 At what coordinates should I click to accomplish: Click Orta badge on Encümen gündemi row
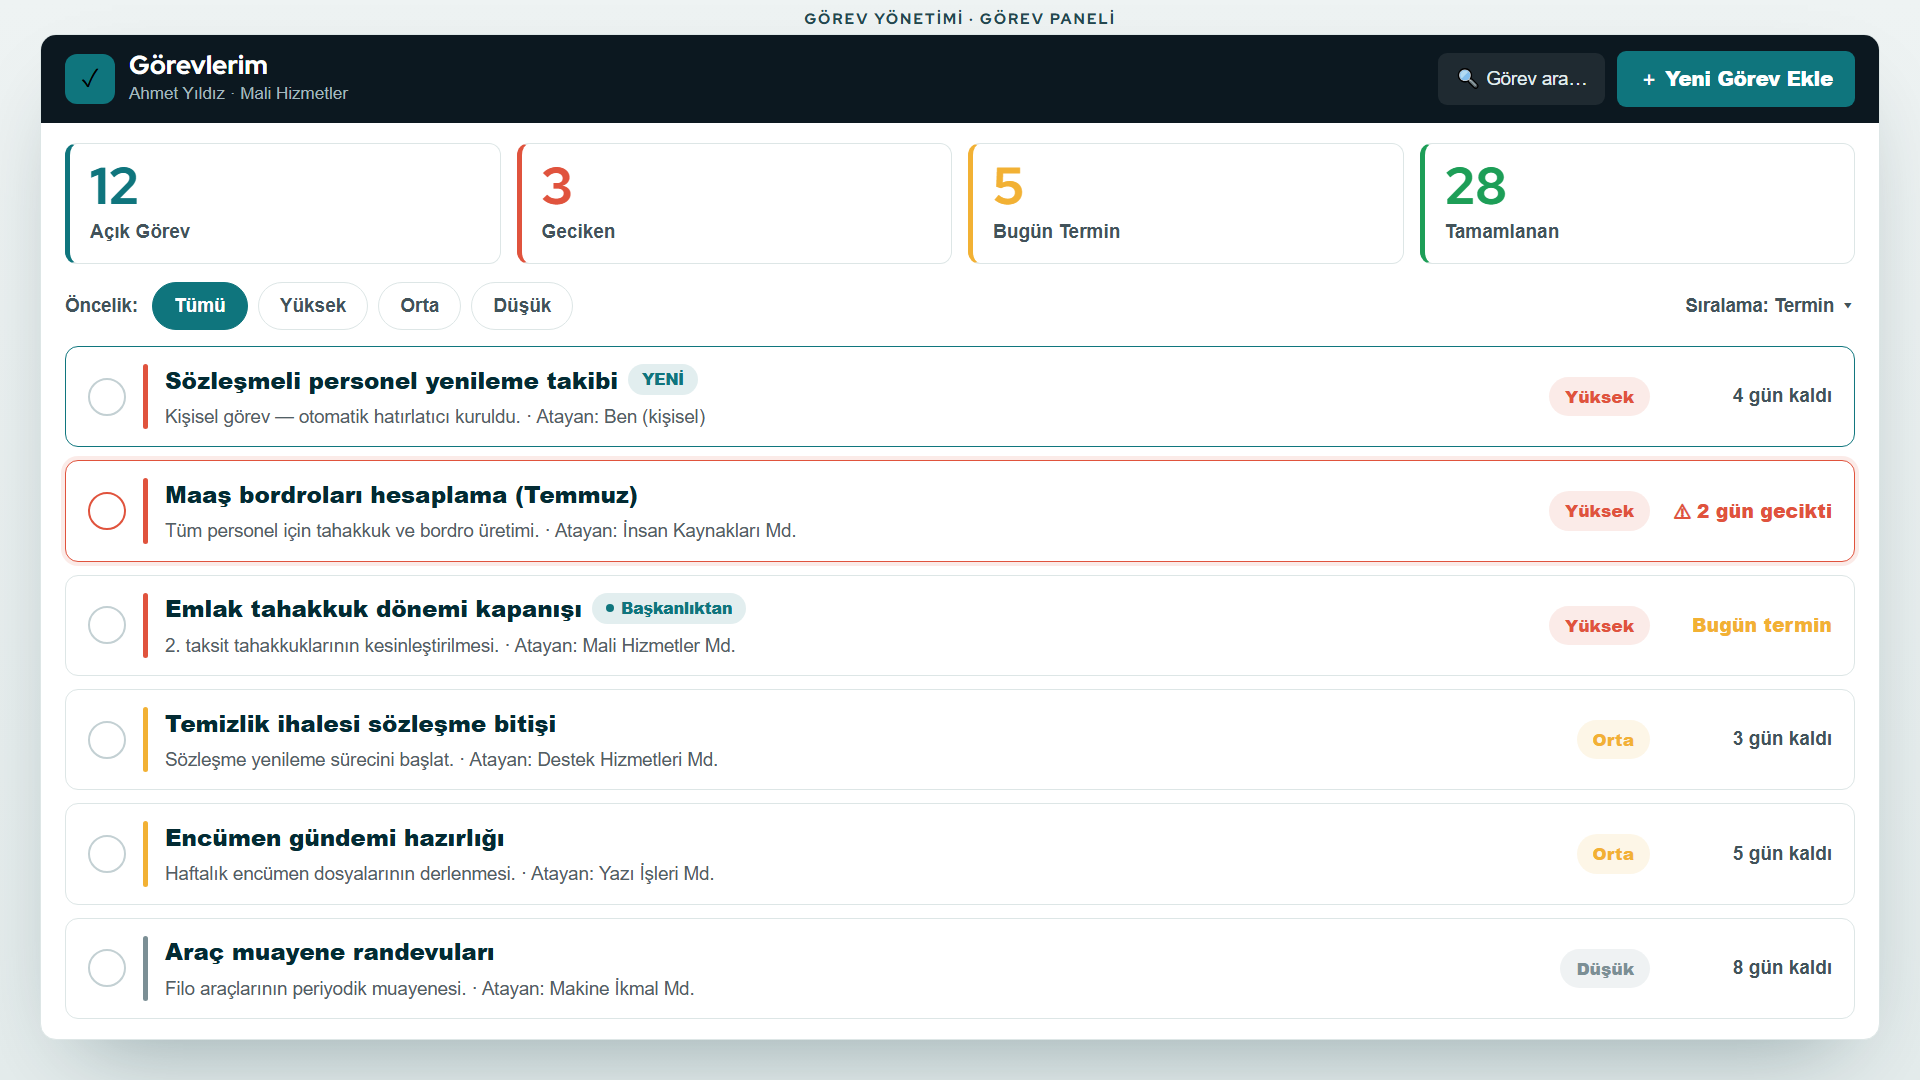pos(1613,854)
